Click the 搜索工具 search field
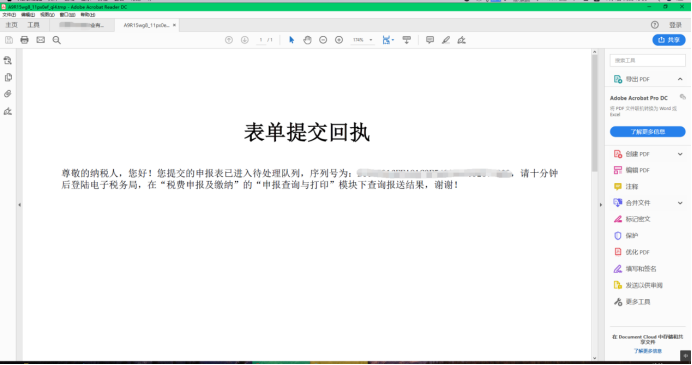692x365 pixels. 647,60
